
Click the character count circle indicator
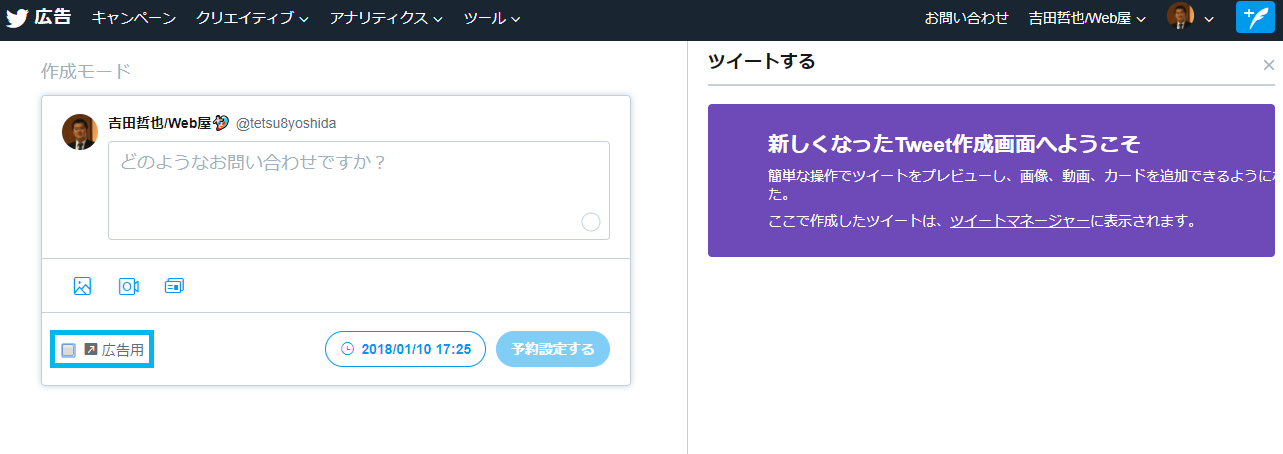[x=590, y=222]
